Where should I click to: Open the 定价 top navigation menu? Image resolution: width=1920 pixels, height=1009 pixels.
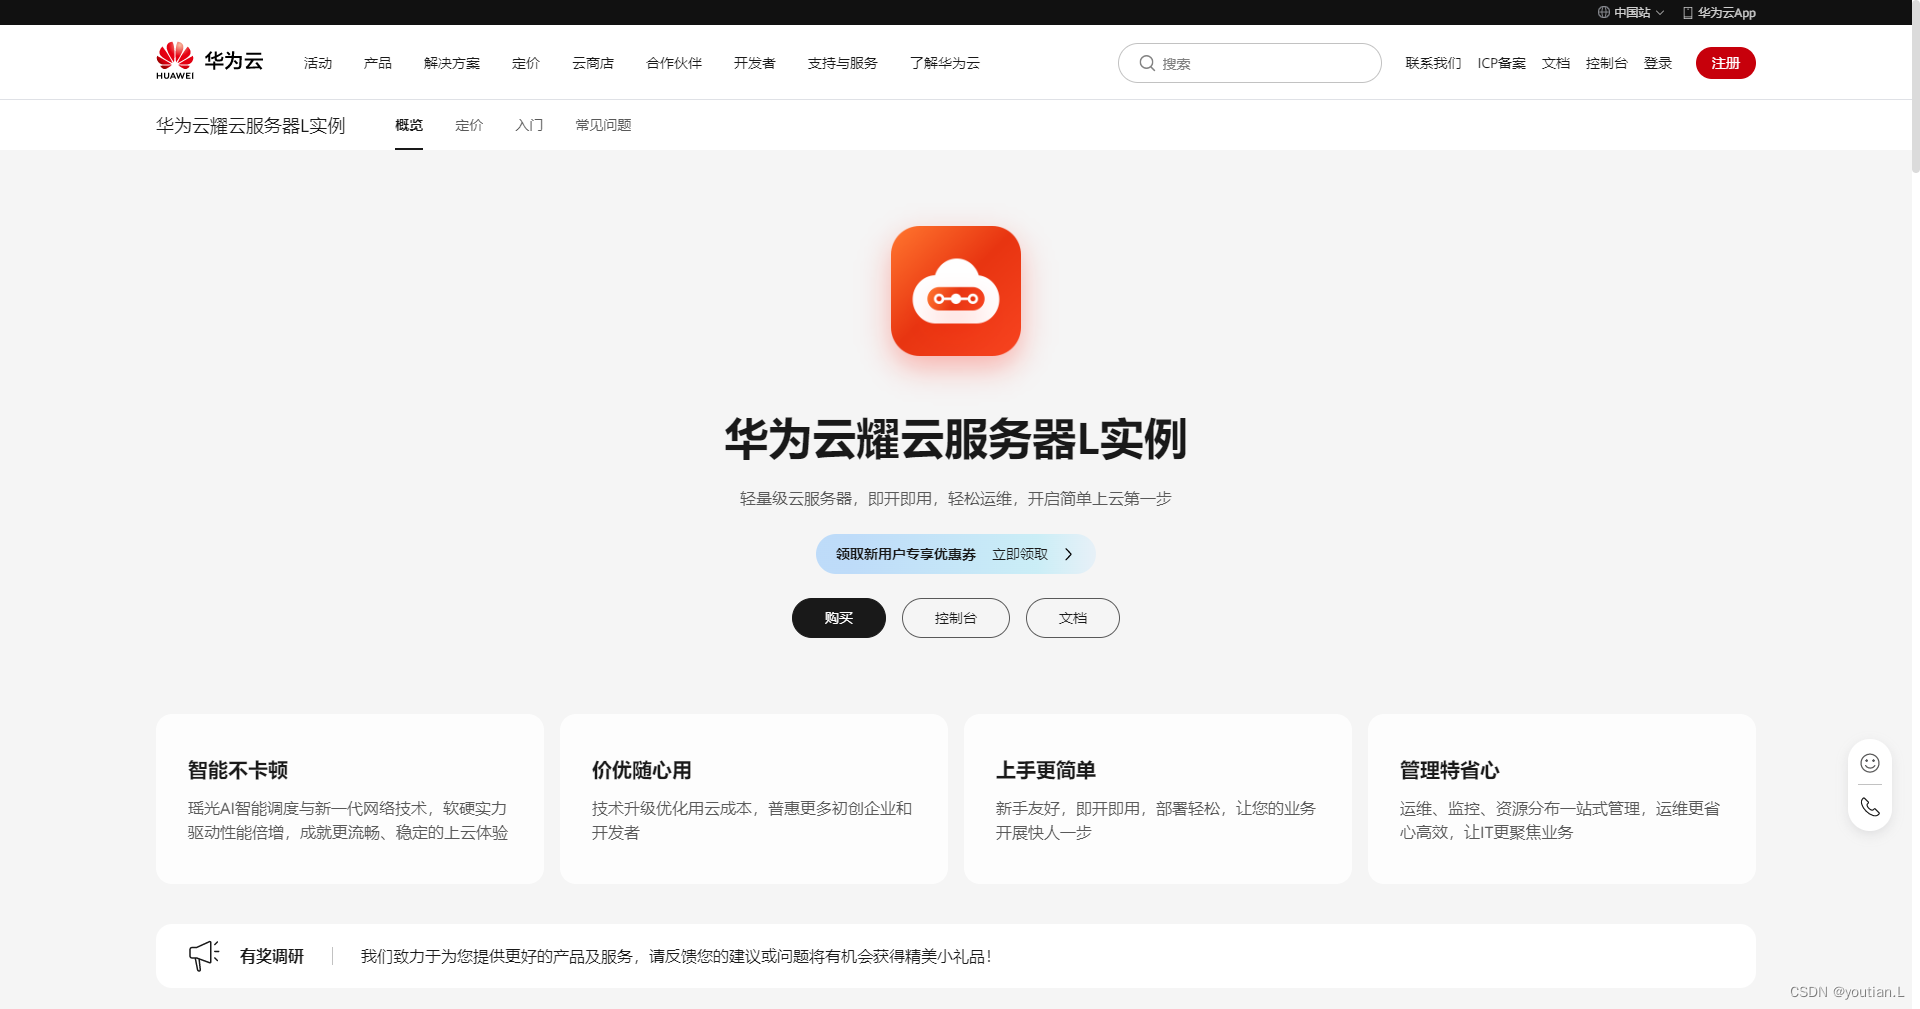click(x=526, y=63)
